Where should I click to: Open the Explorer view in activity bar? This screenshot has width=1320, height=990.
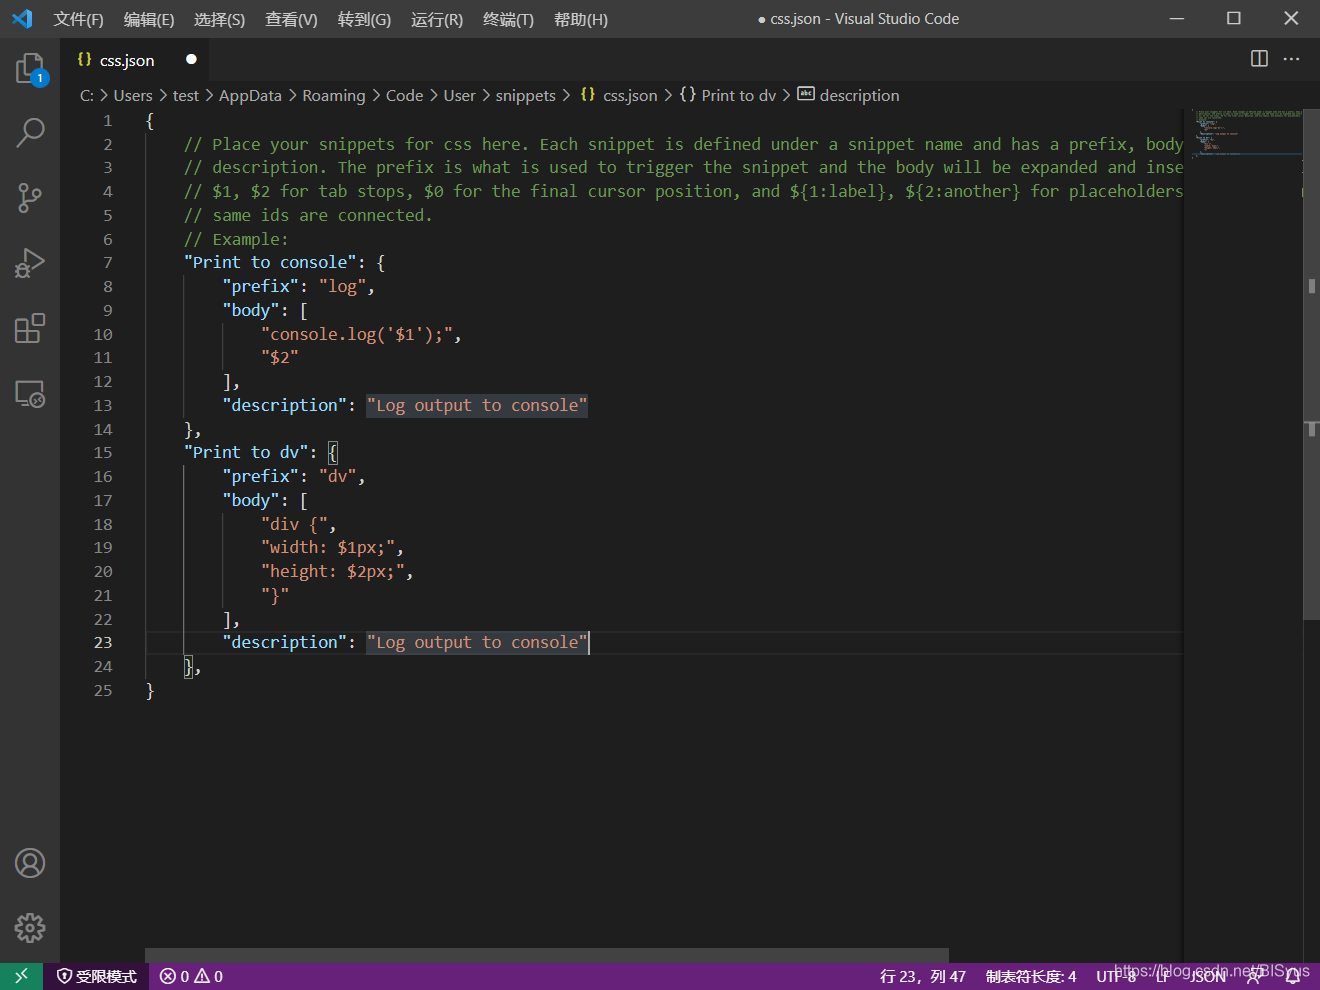30,69
